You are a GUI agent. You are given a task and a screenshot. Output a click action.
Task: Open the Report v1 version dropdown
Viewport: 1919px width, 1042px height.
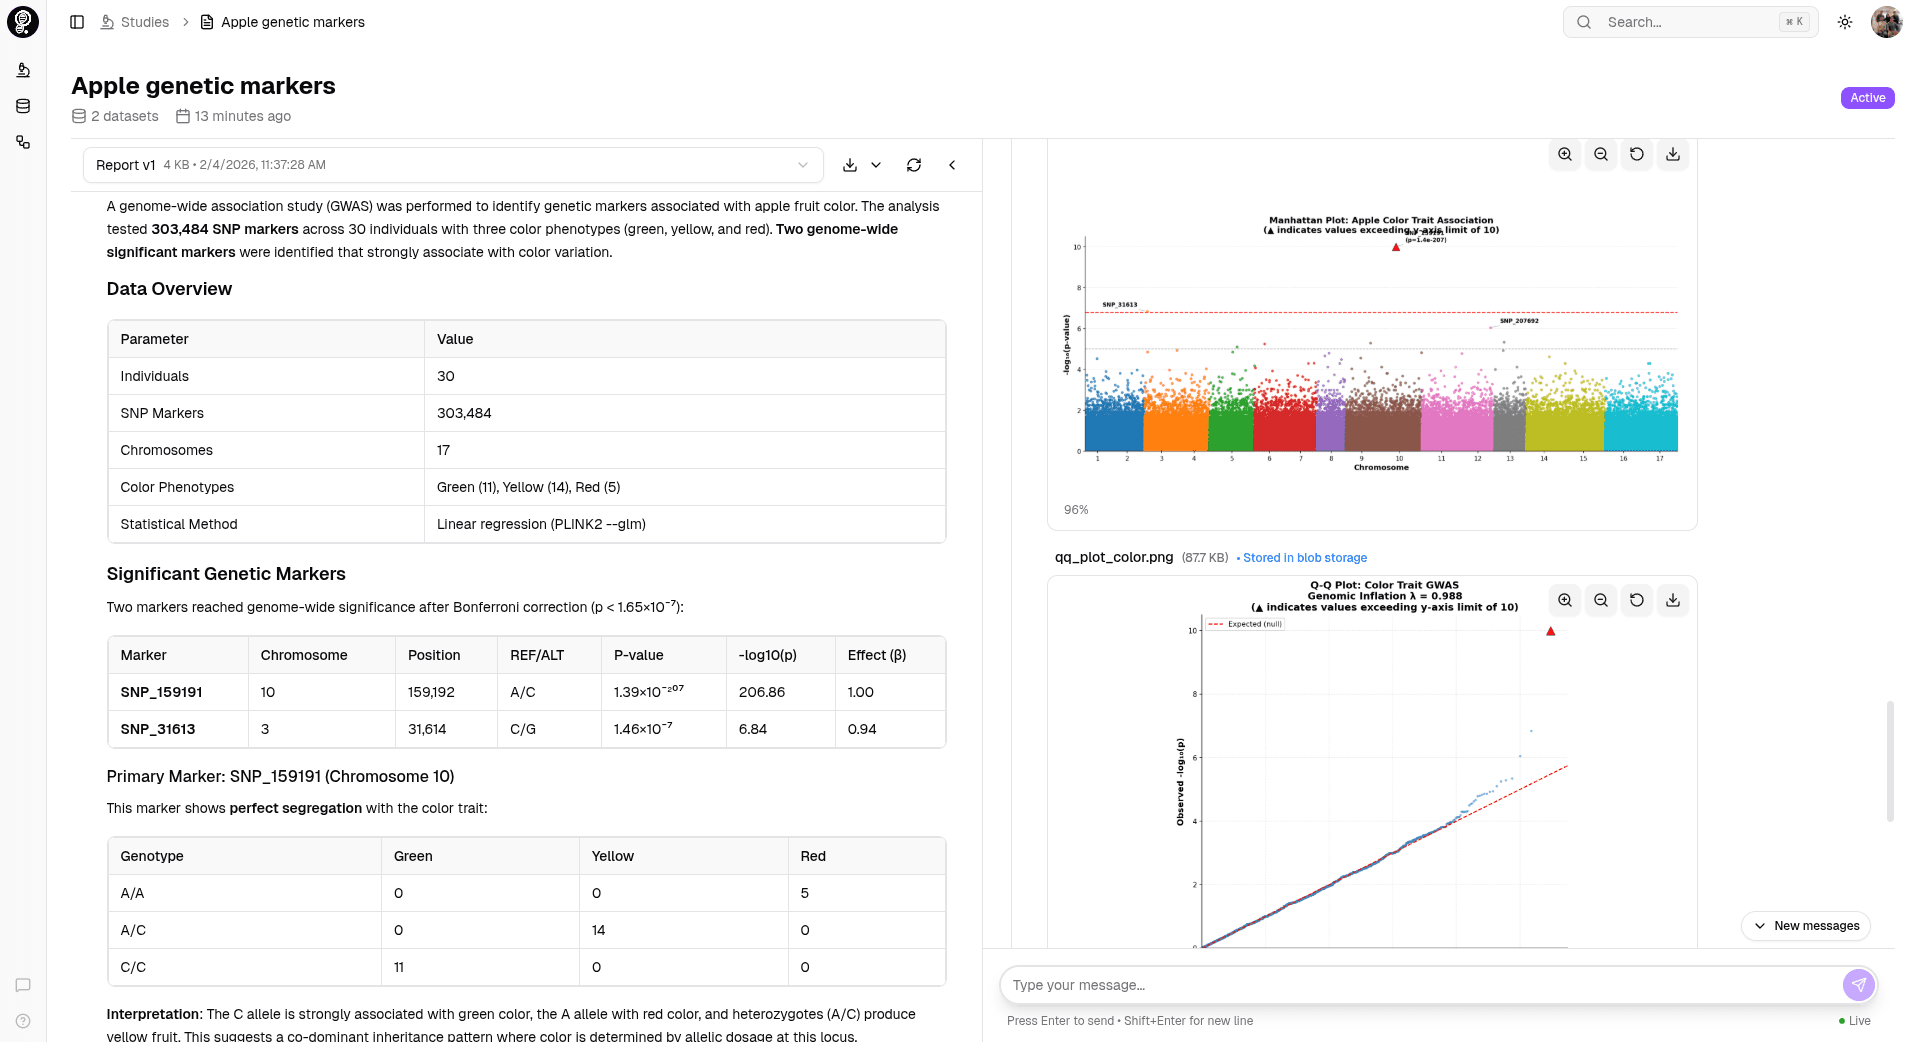tap(453, 165)
